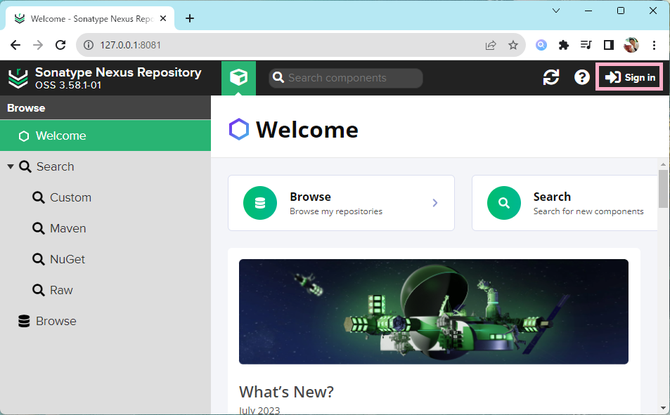Click the scrollbar down arrow
This screenshot has width=670, height=415.
(x=663, y=408)
